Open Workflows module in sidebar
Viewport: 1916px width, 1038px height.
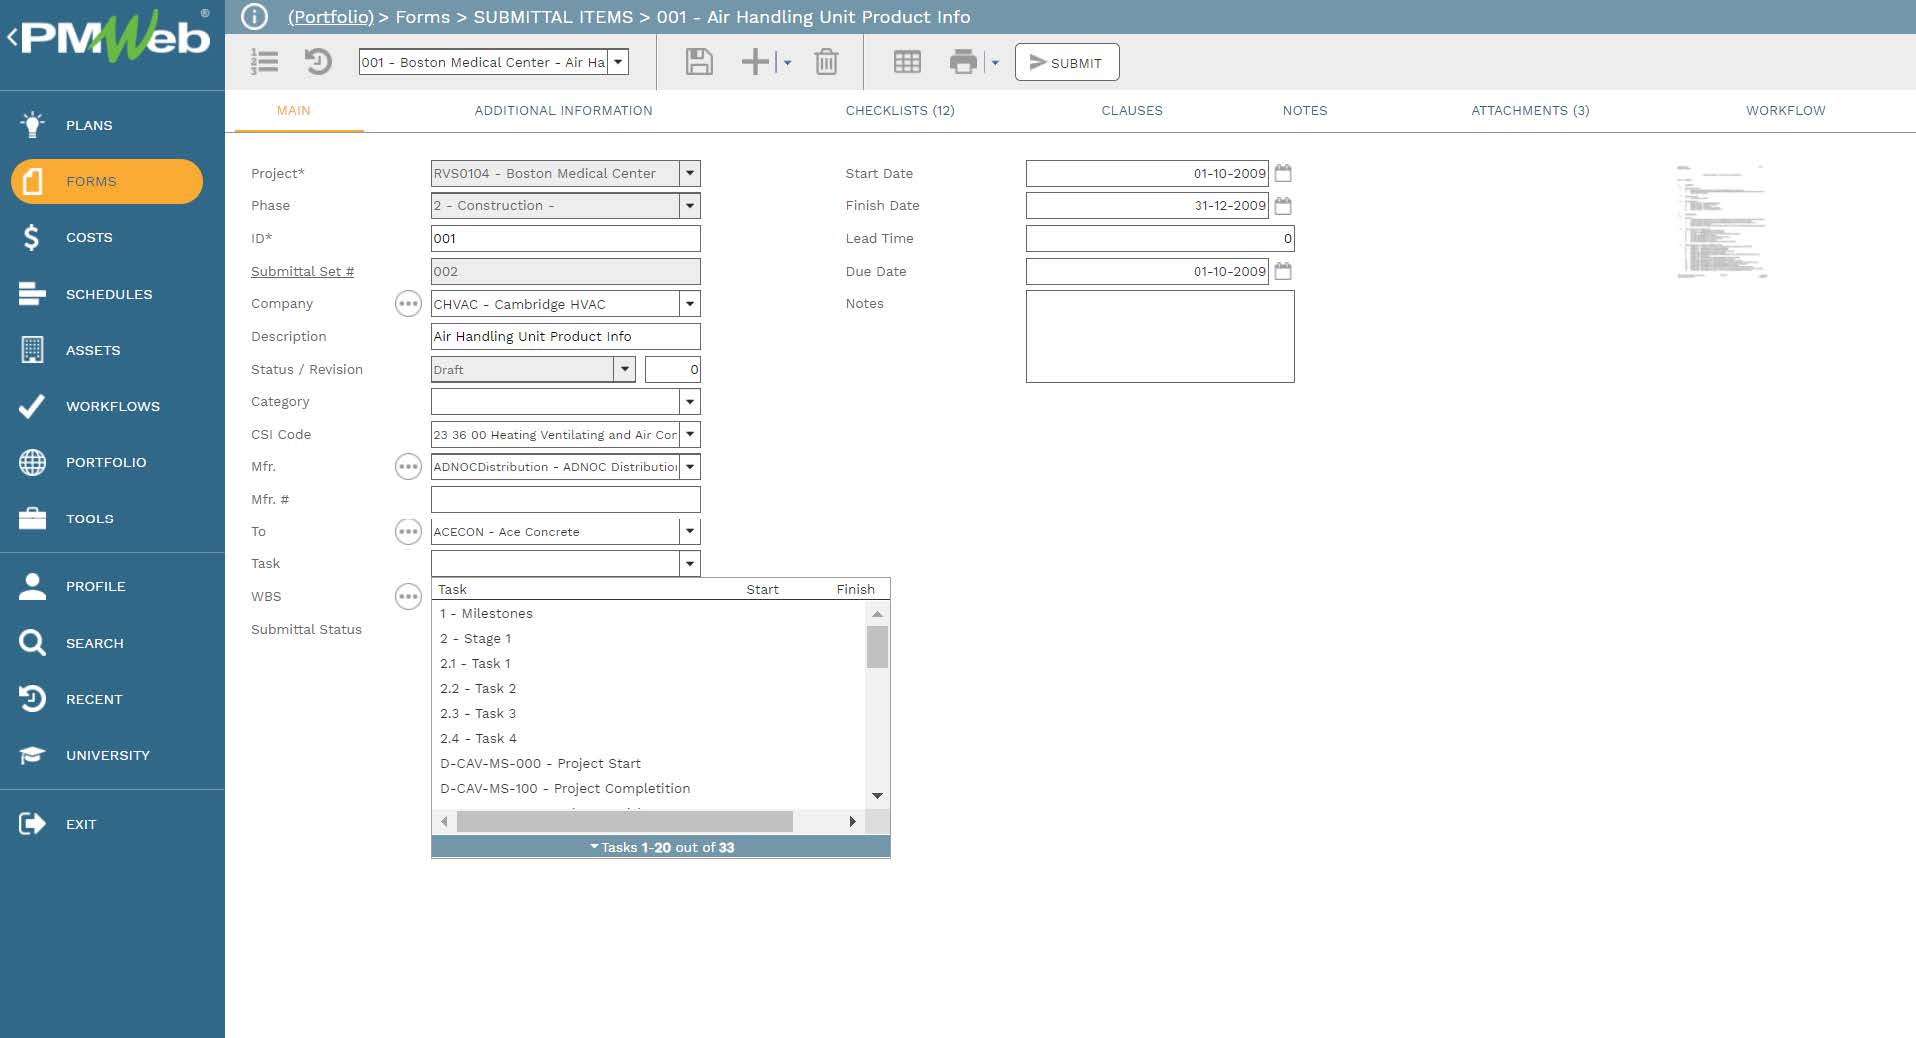(112, 406)
